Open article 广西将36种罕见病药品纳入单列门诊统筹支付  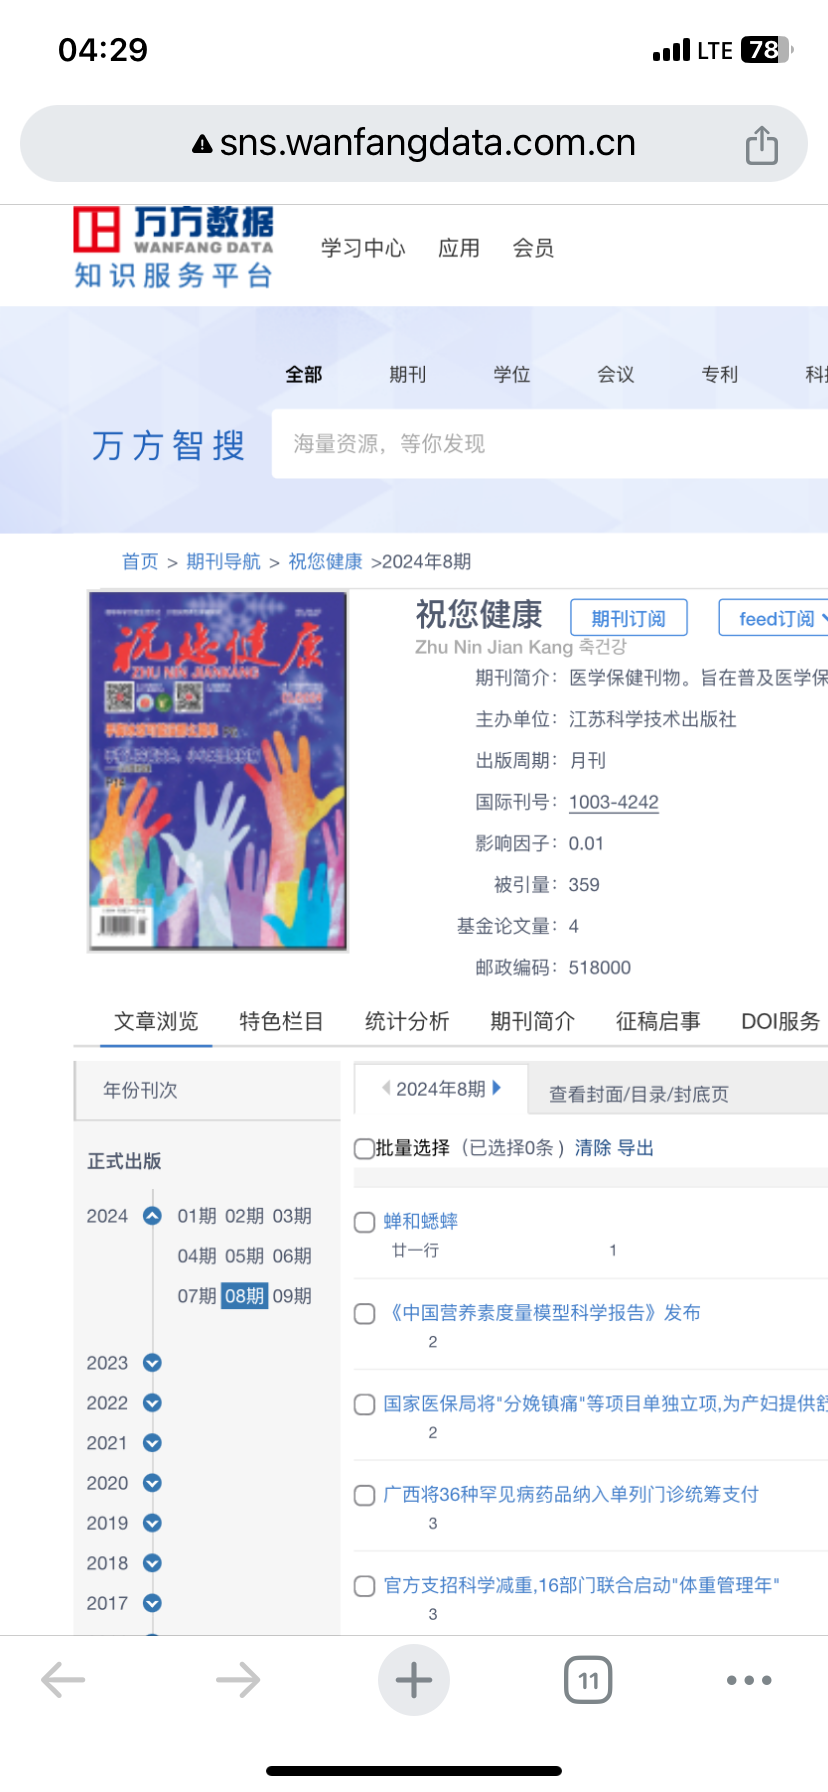click(x=571, y=1494)
